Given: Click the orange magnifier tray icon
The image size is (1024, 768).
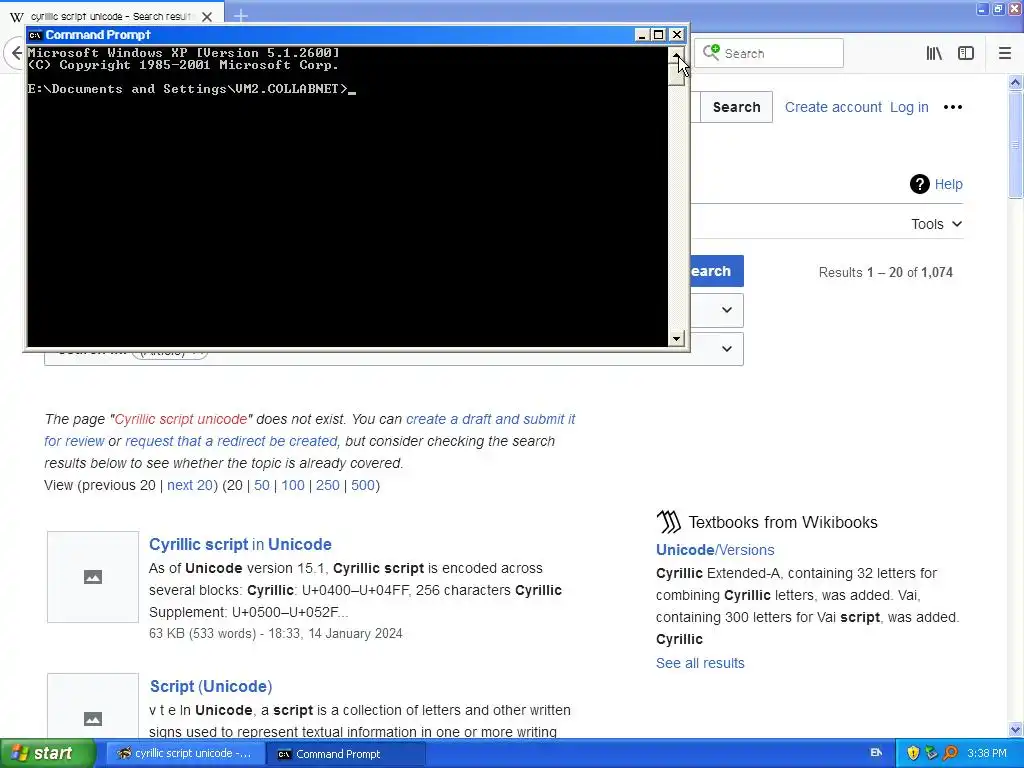Looking at the screenshot, I should pos(951,753).
